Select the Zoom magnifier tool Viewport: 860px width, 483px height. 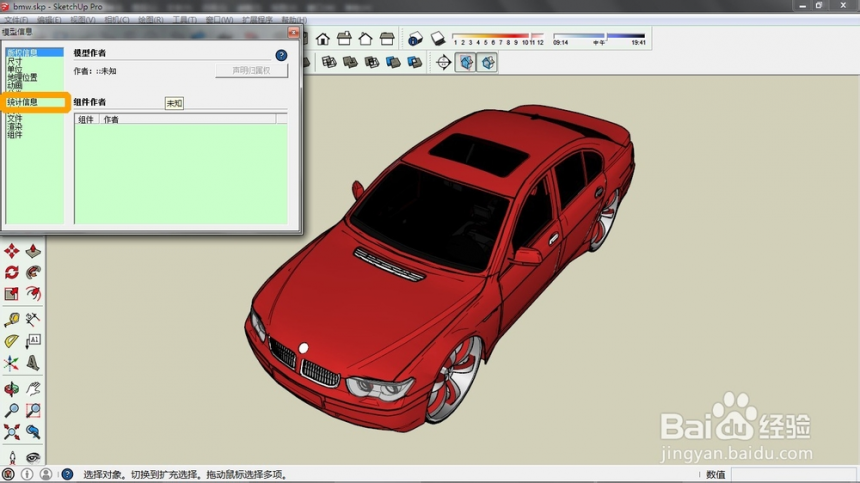12,410
